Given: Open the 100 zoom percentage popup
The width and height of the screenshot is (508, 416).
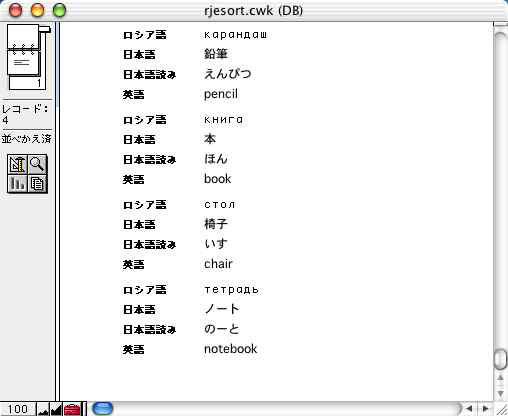Looking at the screenshot, I should (18, 409).
